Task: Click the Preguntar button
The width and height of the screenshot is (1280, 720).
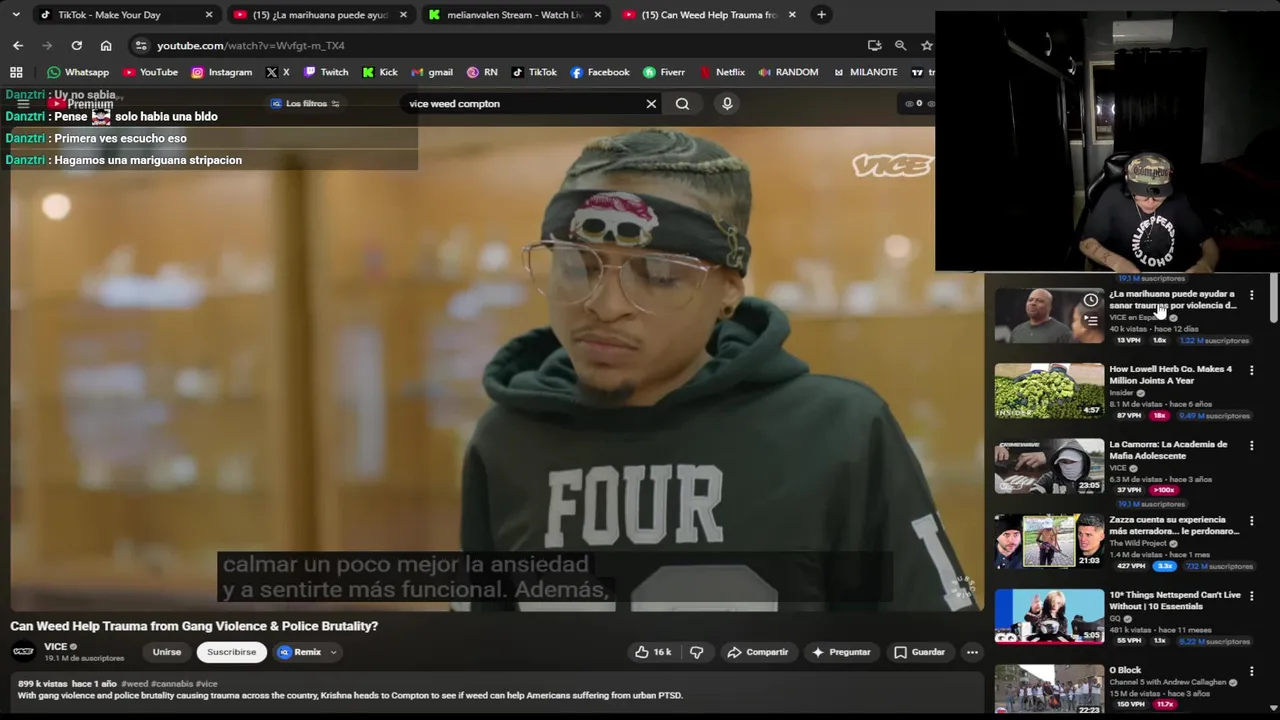Action: [841, 652]
